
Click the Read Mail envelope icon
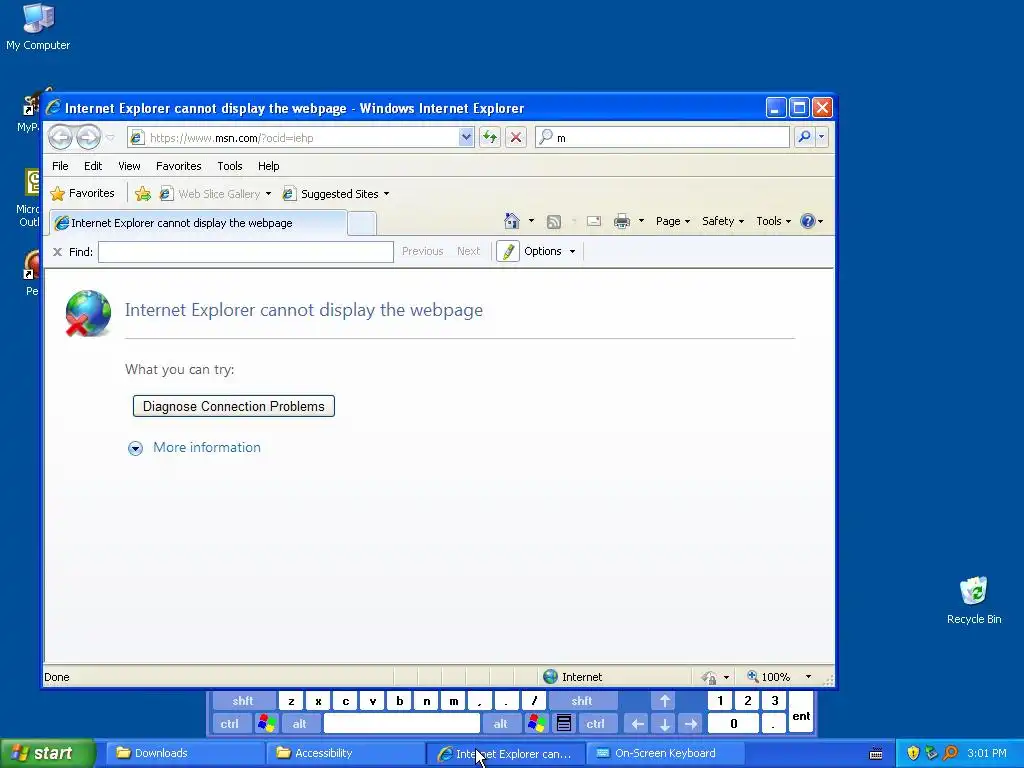[x=594, y=221]
